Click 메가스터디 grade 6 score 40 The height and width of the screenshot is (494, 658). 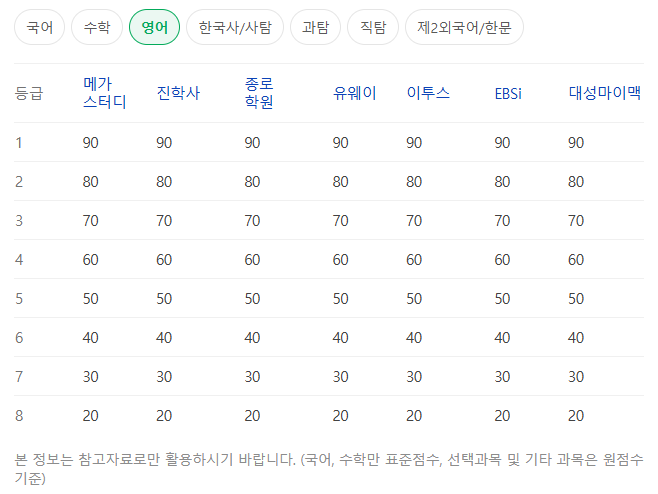click(91, 338)
